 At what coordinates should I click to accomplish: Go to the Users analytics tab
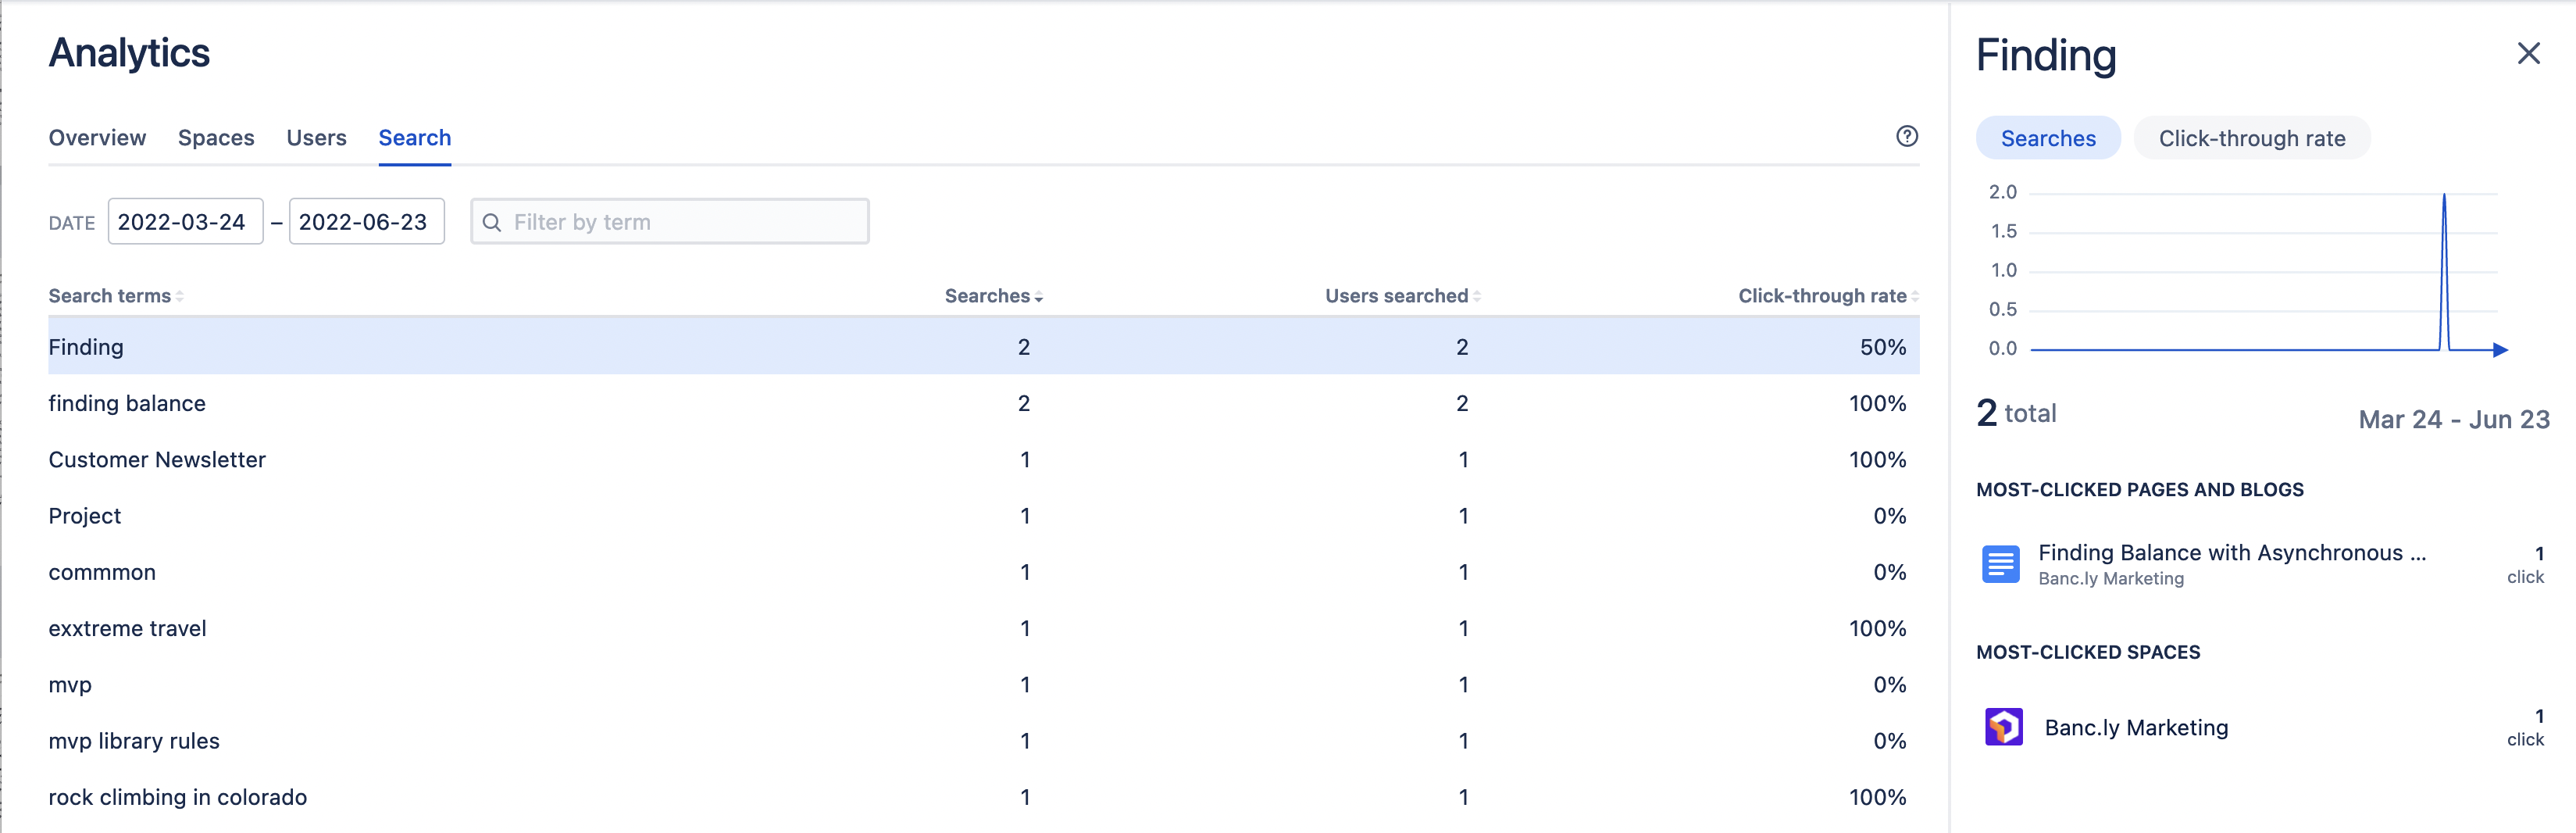click(316, 138)
